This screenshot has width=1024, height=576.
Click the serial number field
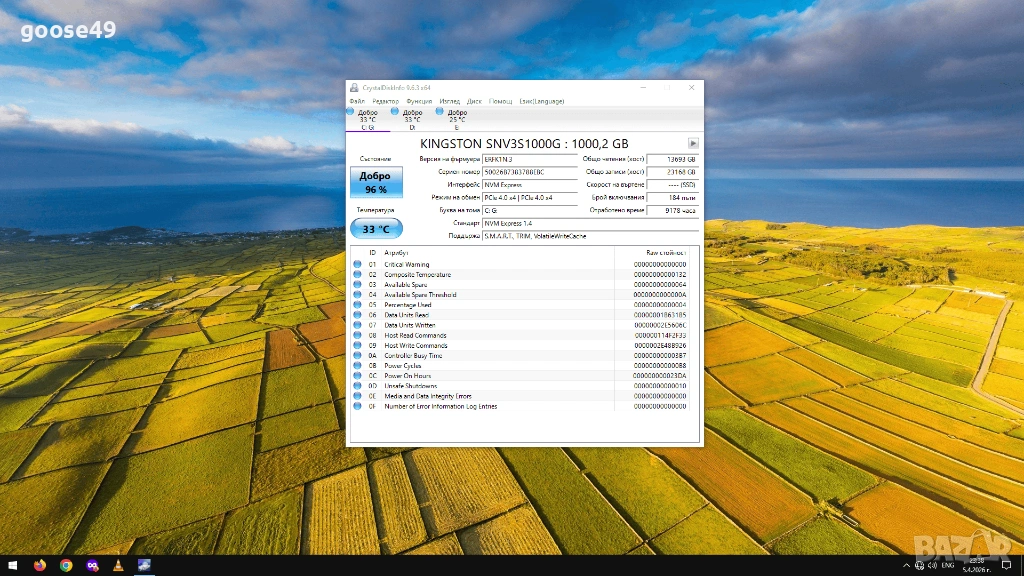[530, 172]
